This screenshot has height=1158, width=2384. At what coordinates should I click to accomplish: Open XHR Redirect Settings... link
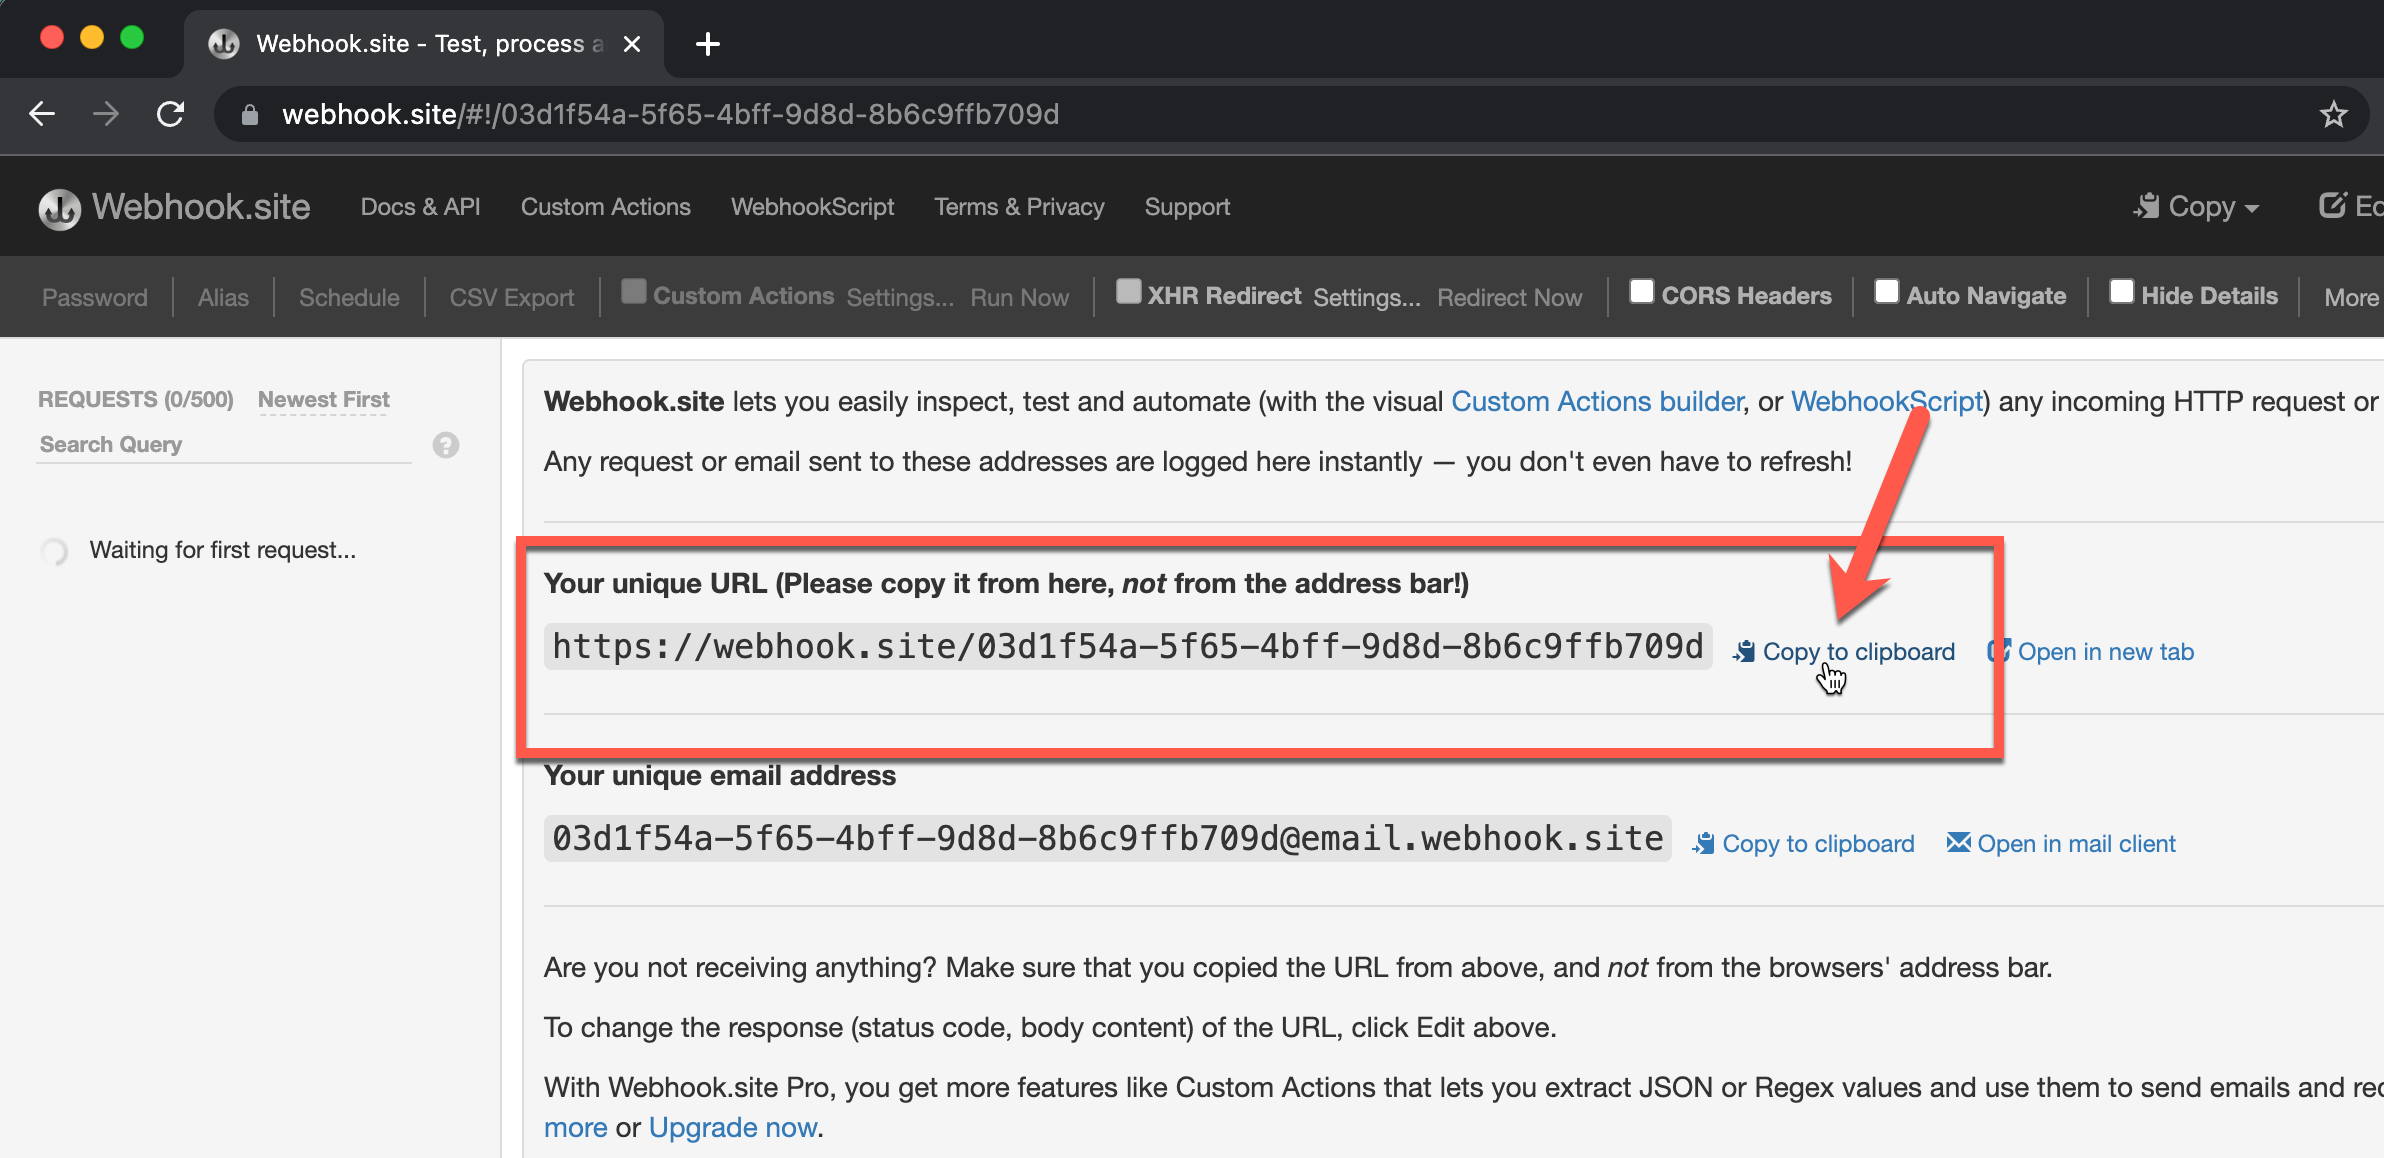pyautogui.click(x=1367, y=298)
